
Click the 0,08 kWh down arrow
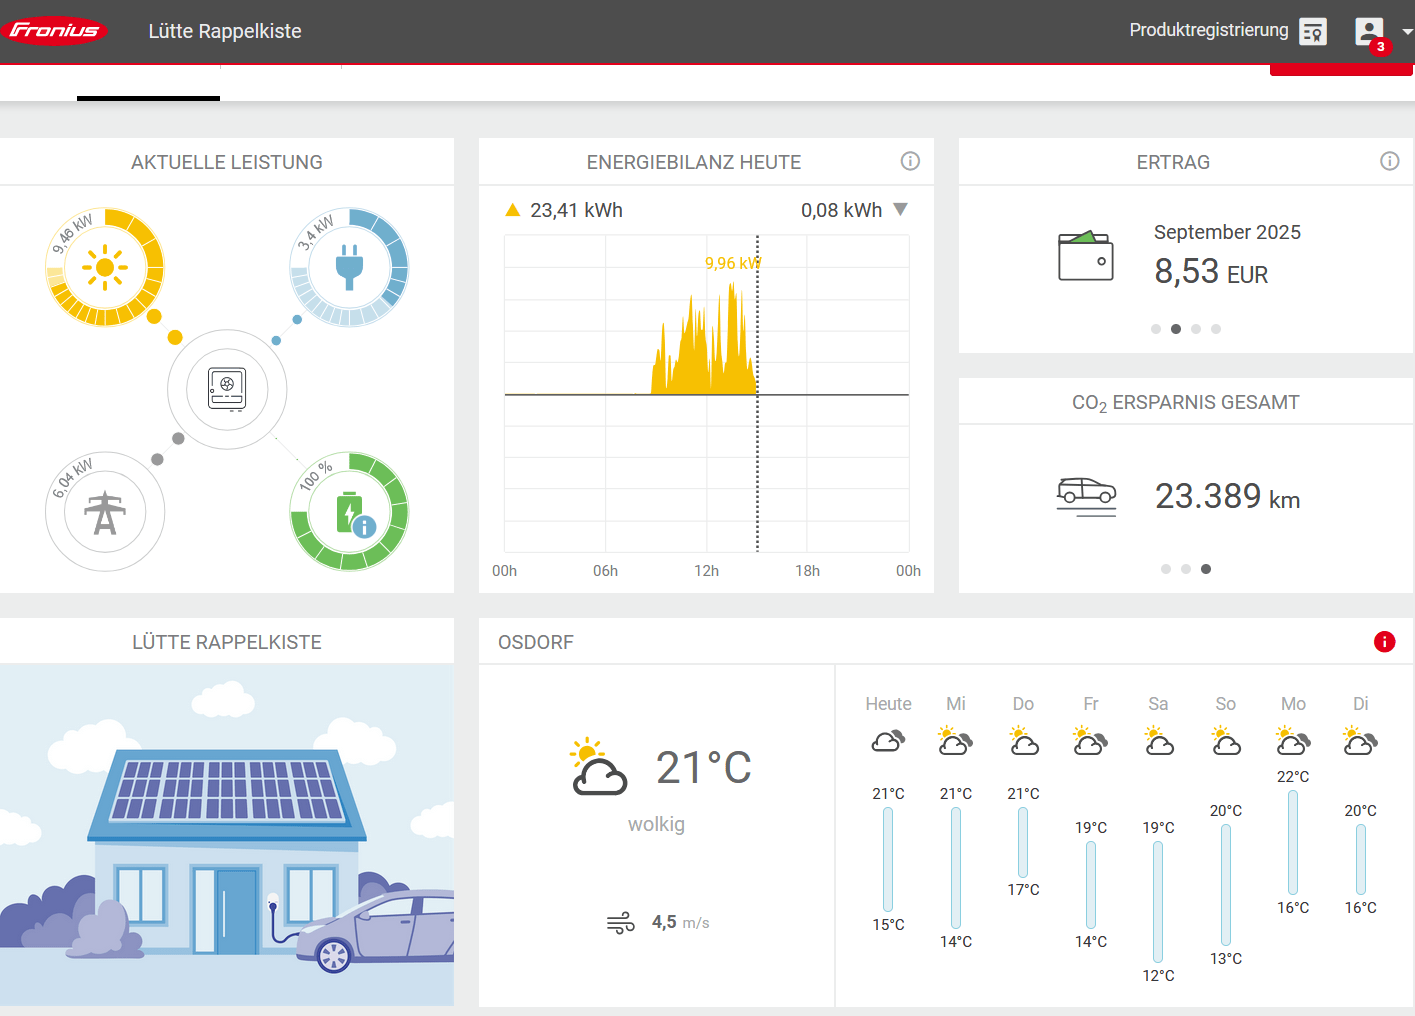(900, 210)
